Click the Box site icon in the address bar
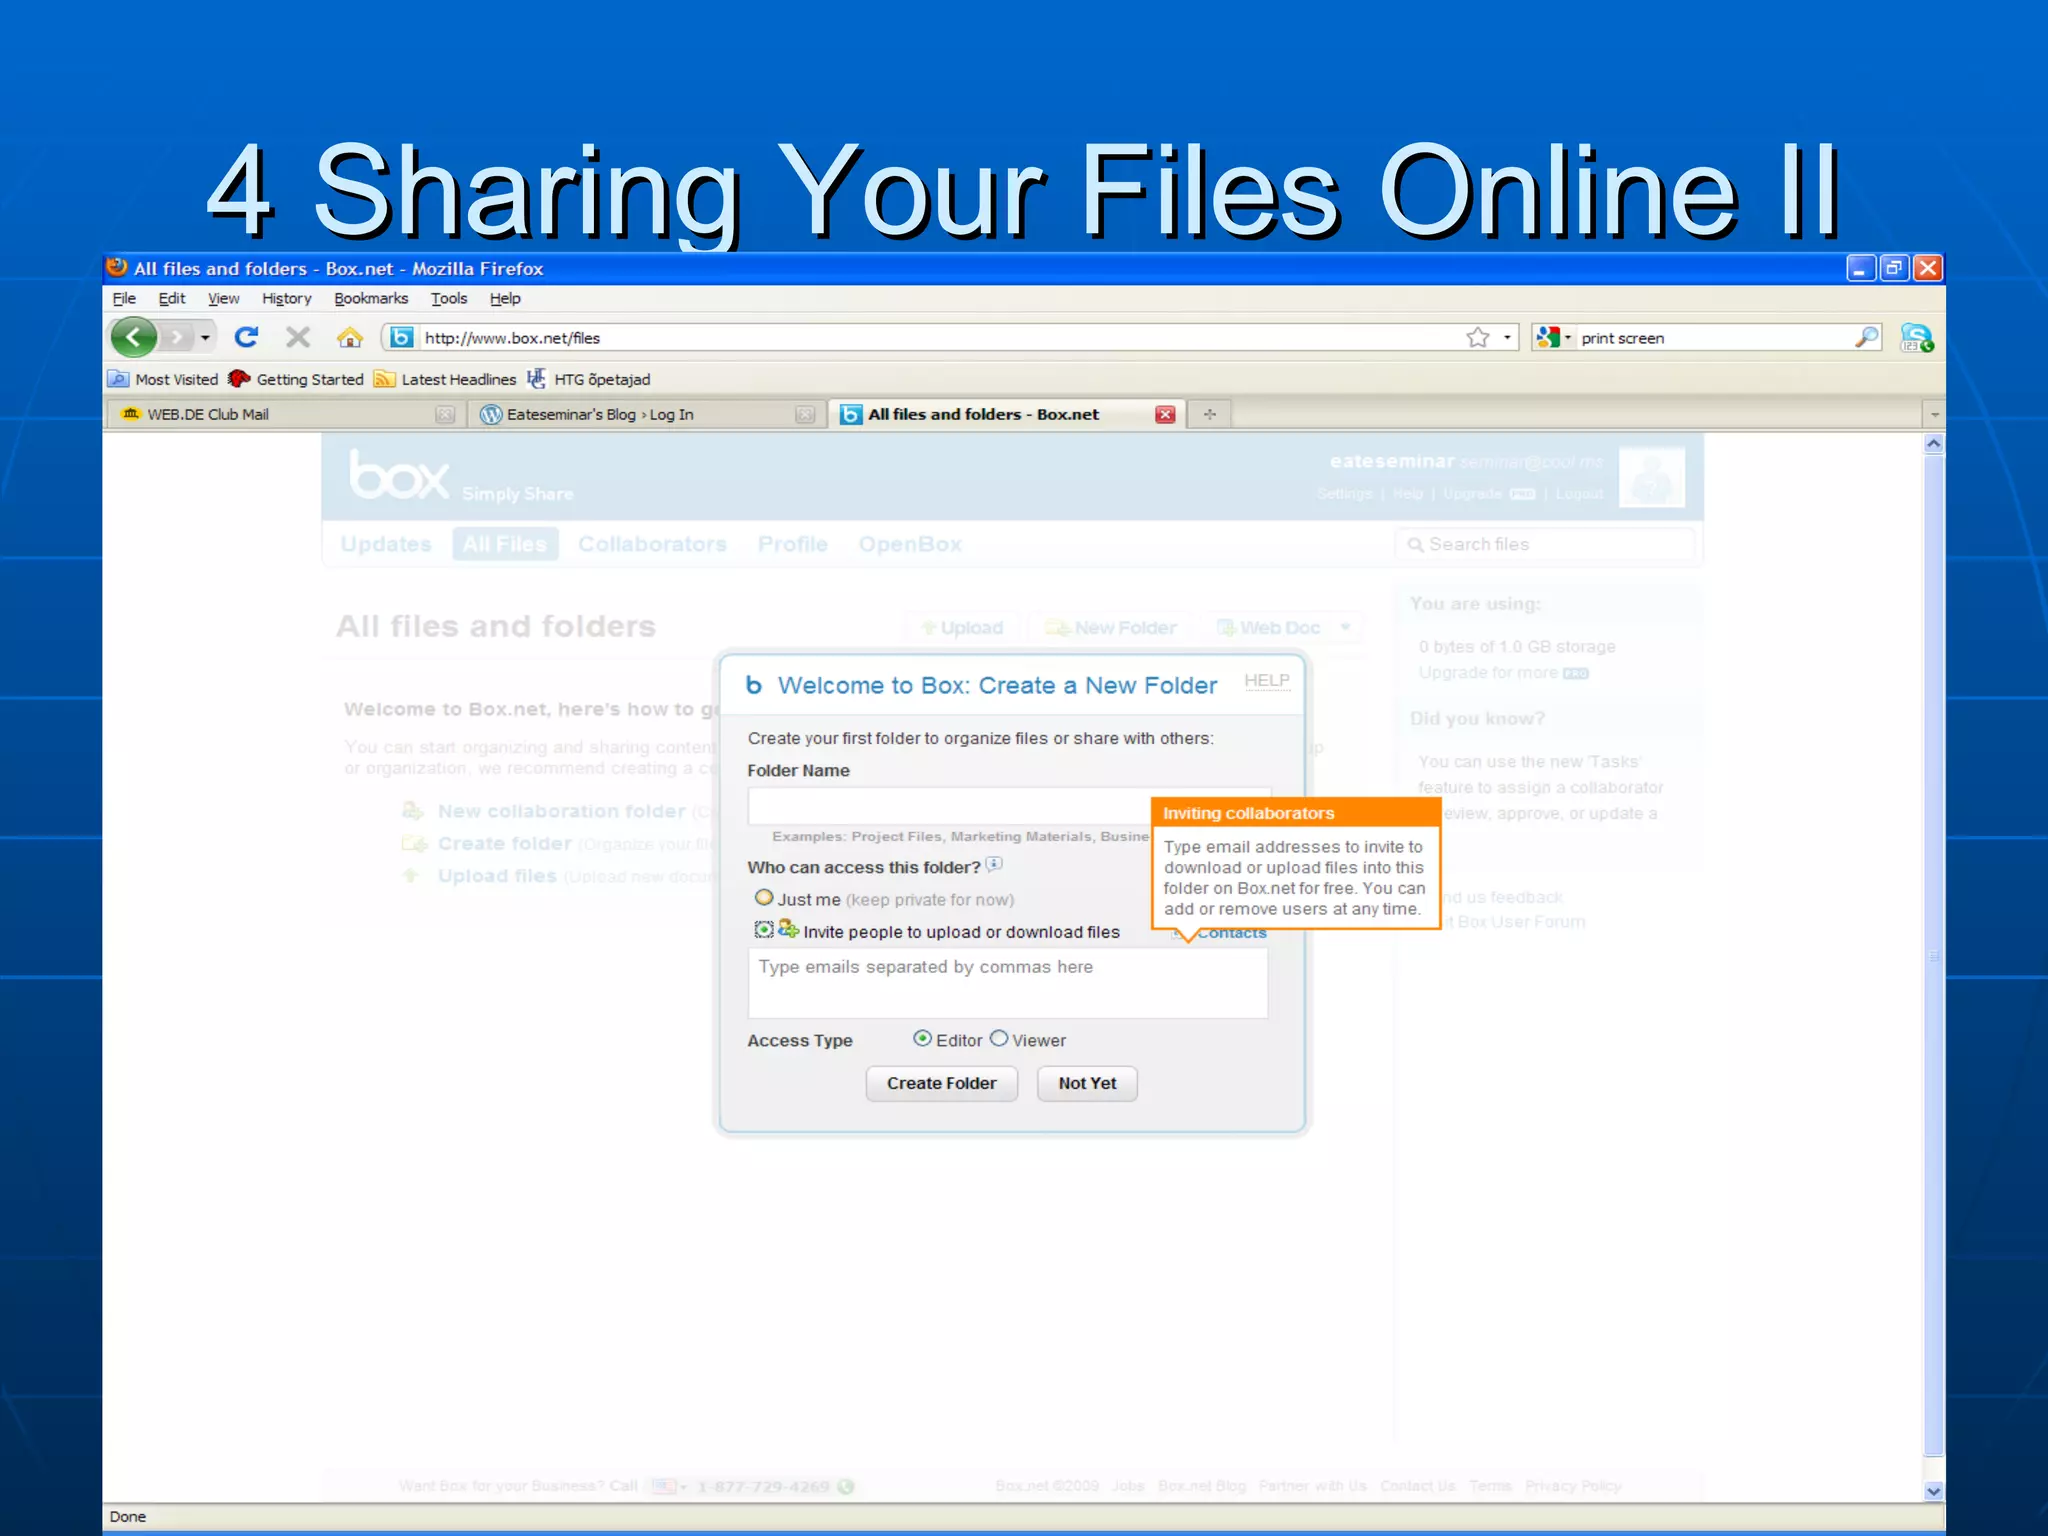The width and height of the screenshot is (2048, 1536). click(401, 338)
